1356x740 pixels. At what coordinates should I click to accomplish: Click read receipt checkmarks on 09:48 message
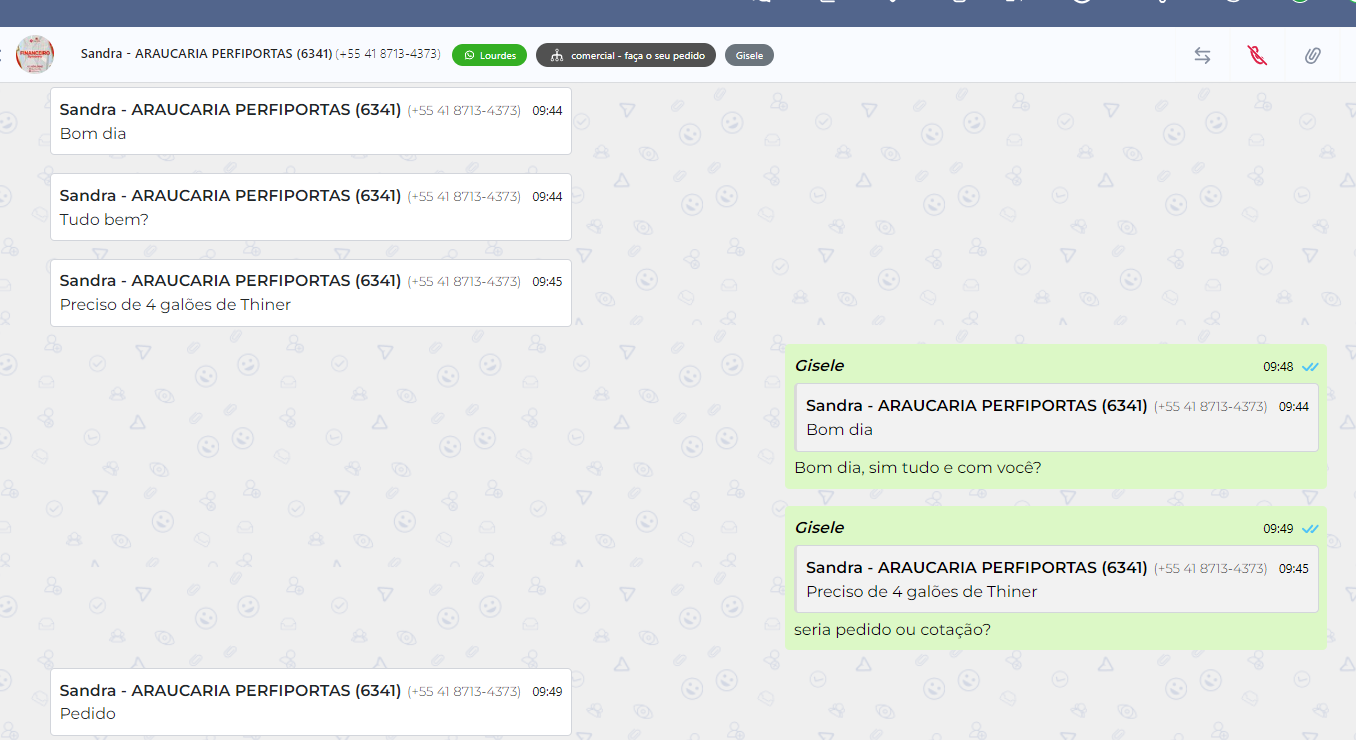(1310, 367)
